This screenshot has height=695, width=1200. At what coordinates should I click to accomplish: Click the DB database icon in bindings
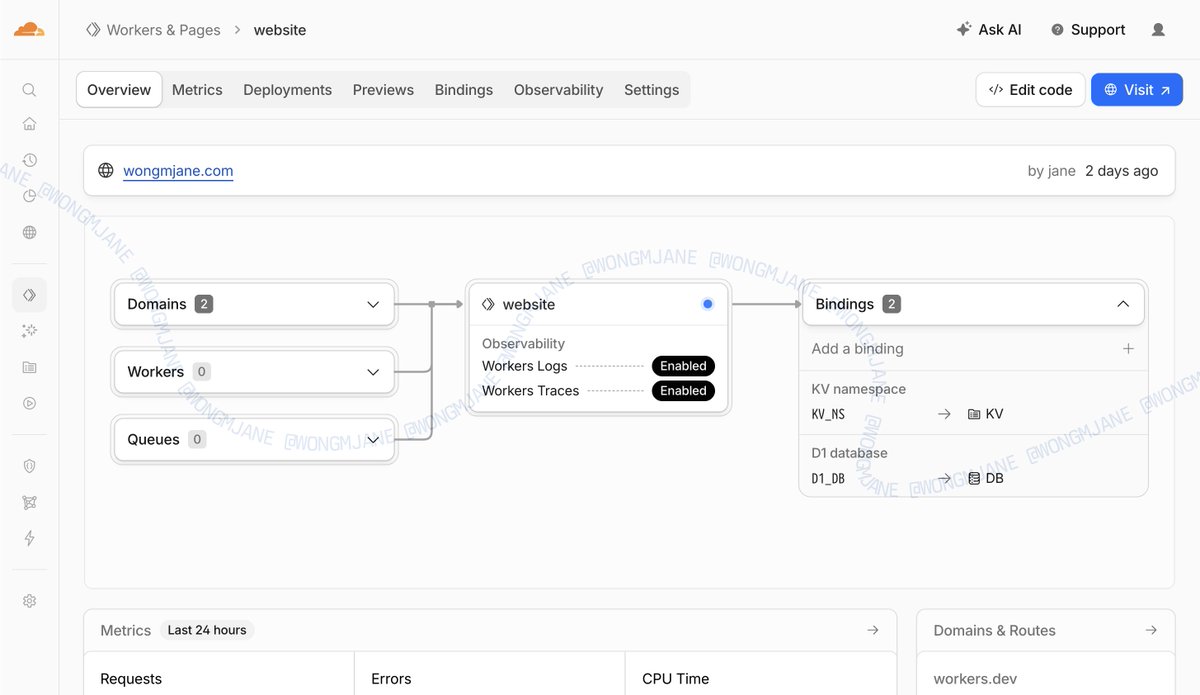pos(974,478)
